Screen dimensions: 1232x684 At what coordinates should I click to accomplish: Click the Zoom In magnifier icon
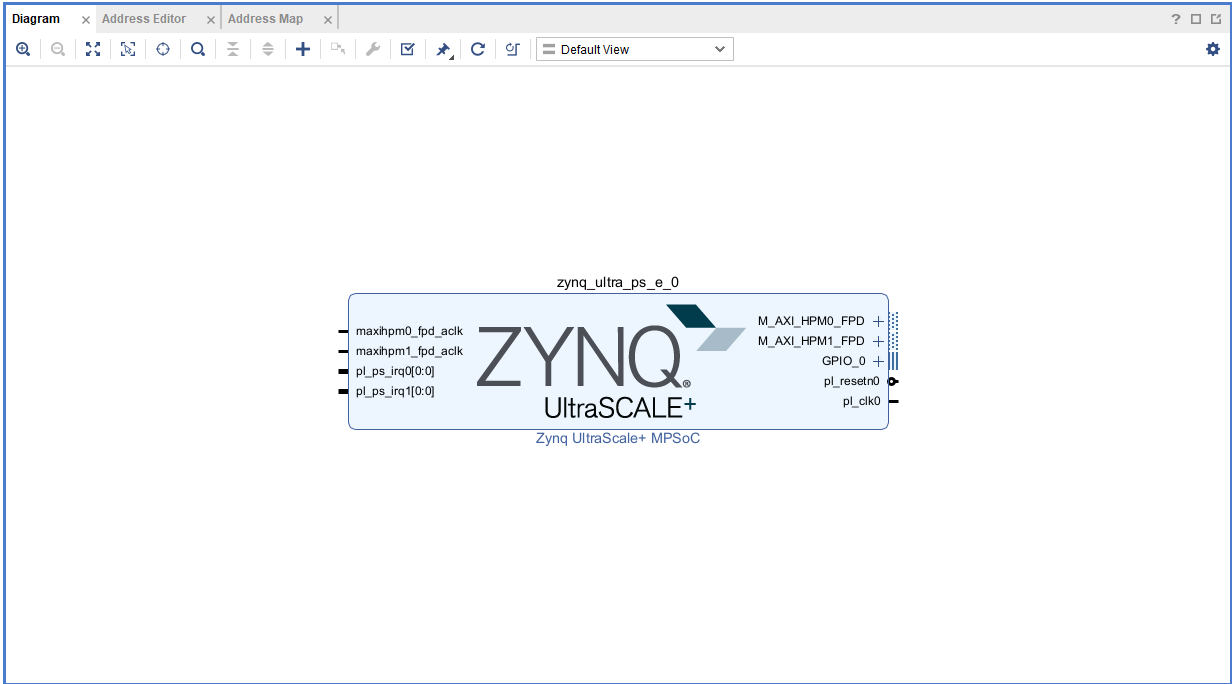click(x=23, y=49)
